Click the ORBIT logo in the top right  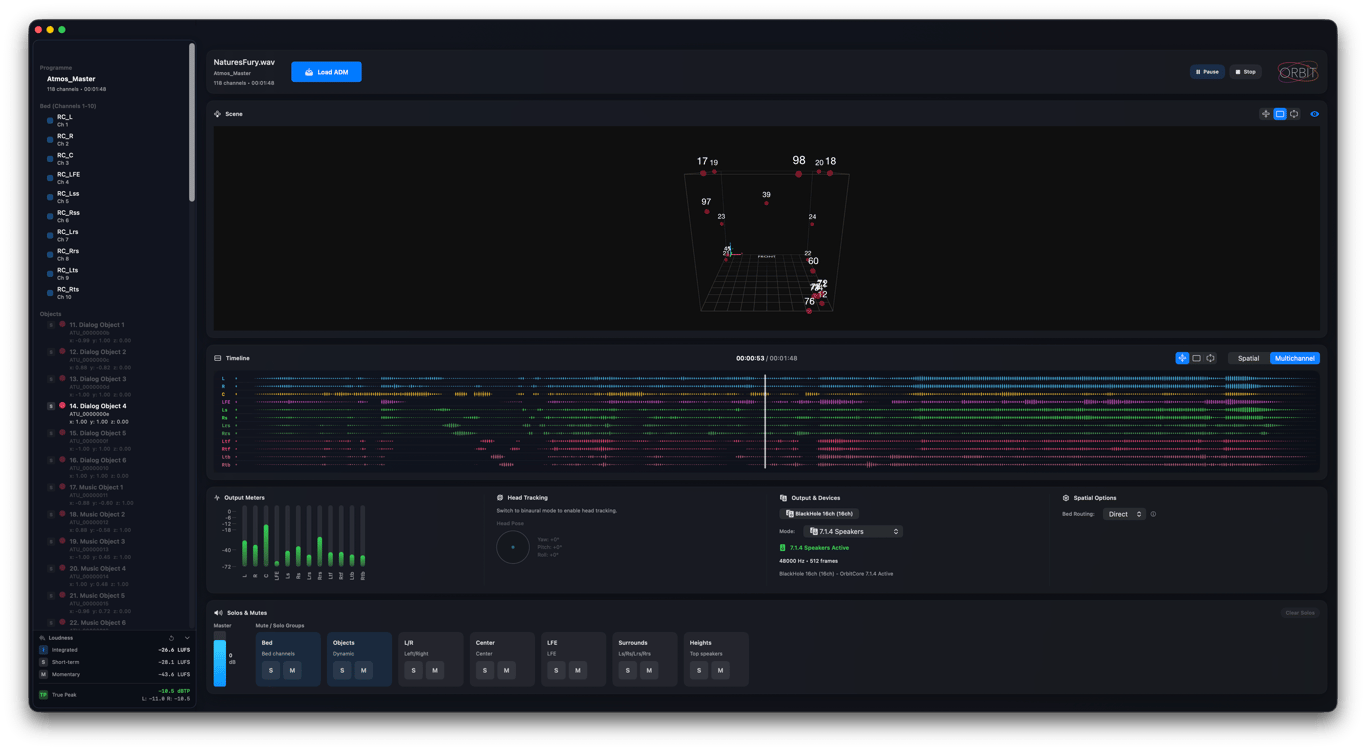point(1297,71)
